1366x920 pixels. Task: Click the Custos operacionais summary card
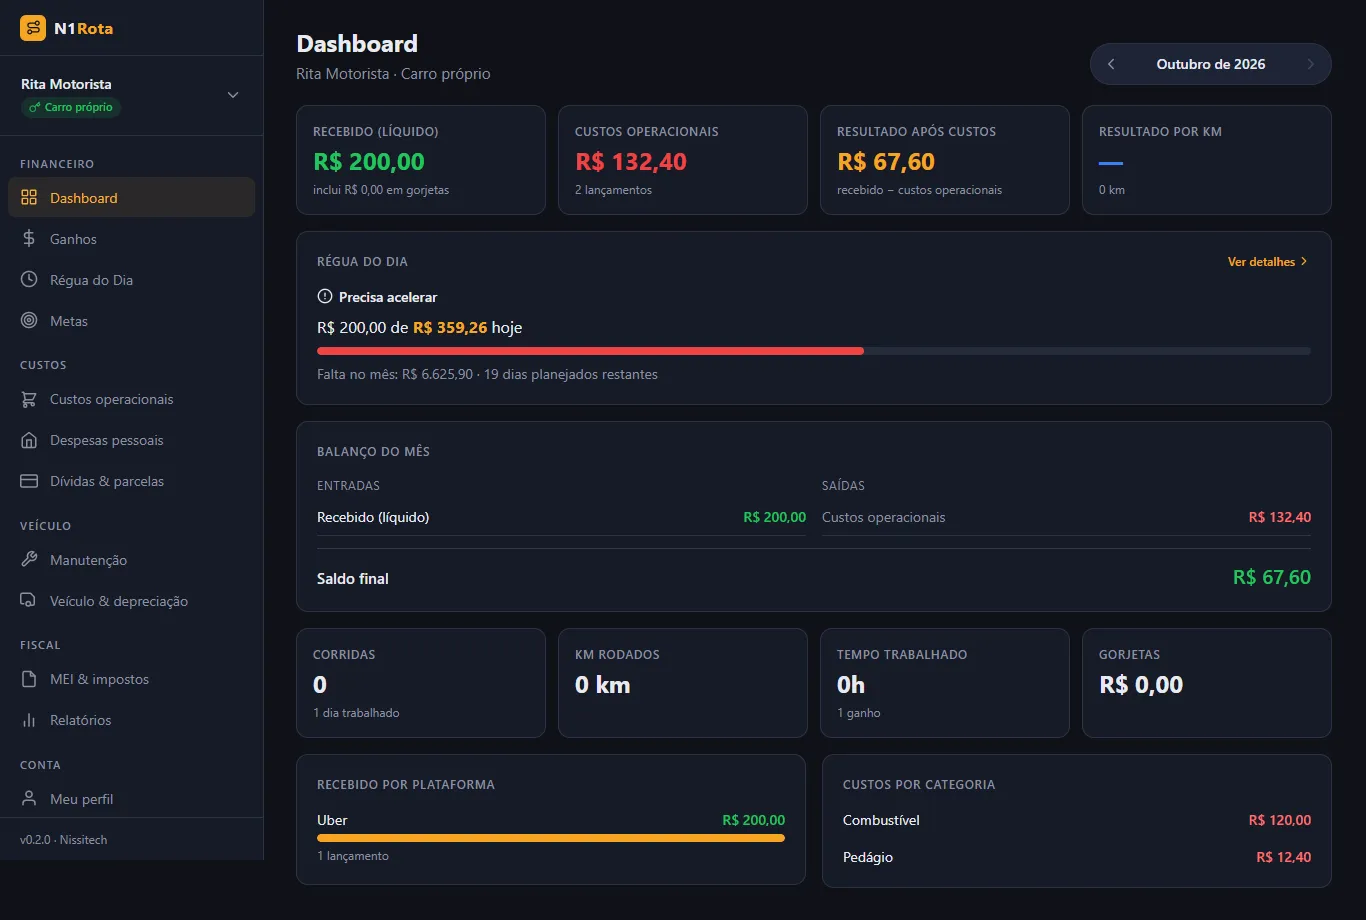(683, 160)
